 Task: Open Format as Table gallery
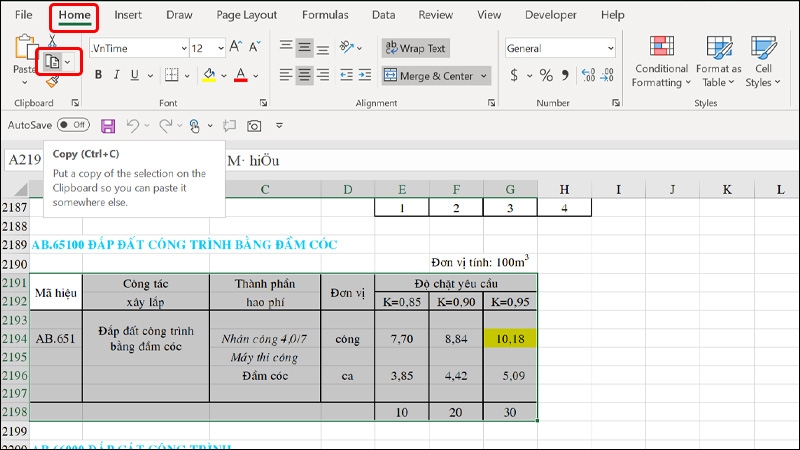point(718,61)
